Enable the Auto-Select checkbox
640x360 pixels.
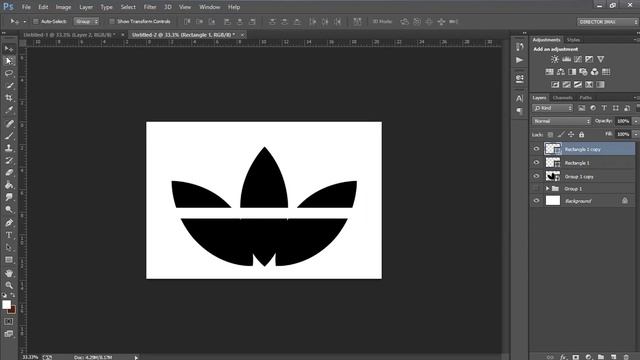(x=36, y=21)
